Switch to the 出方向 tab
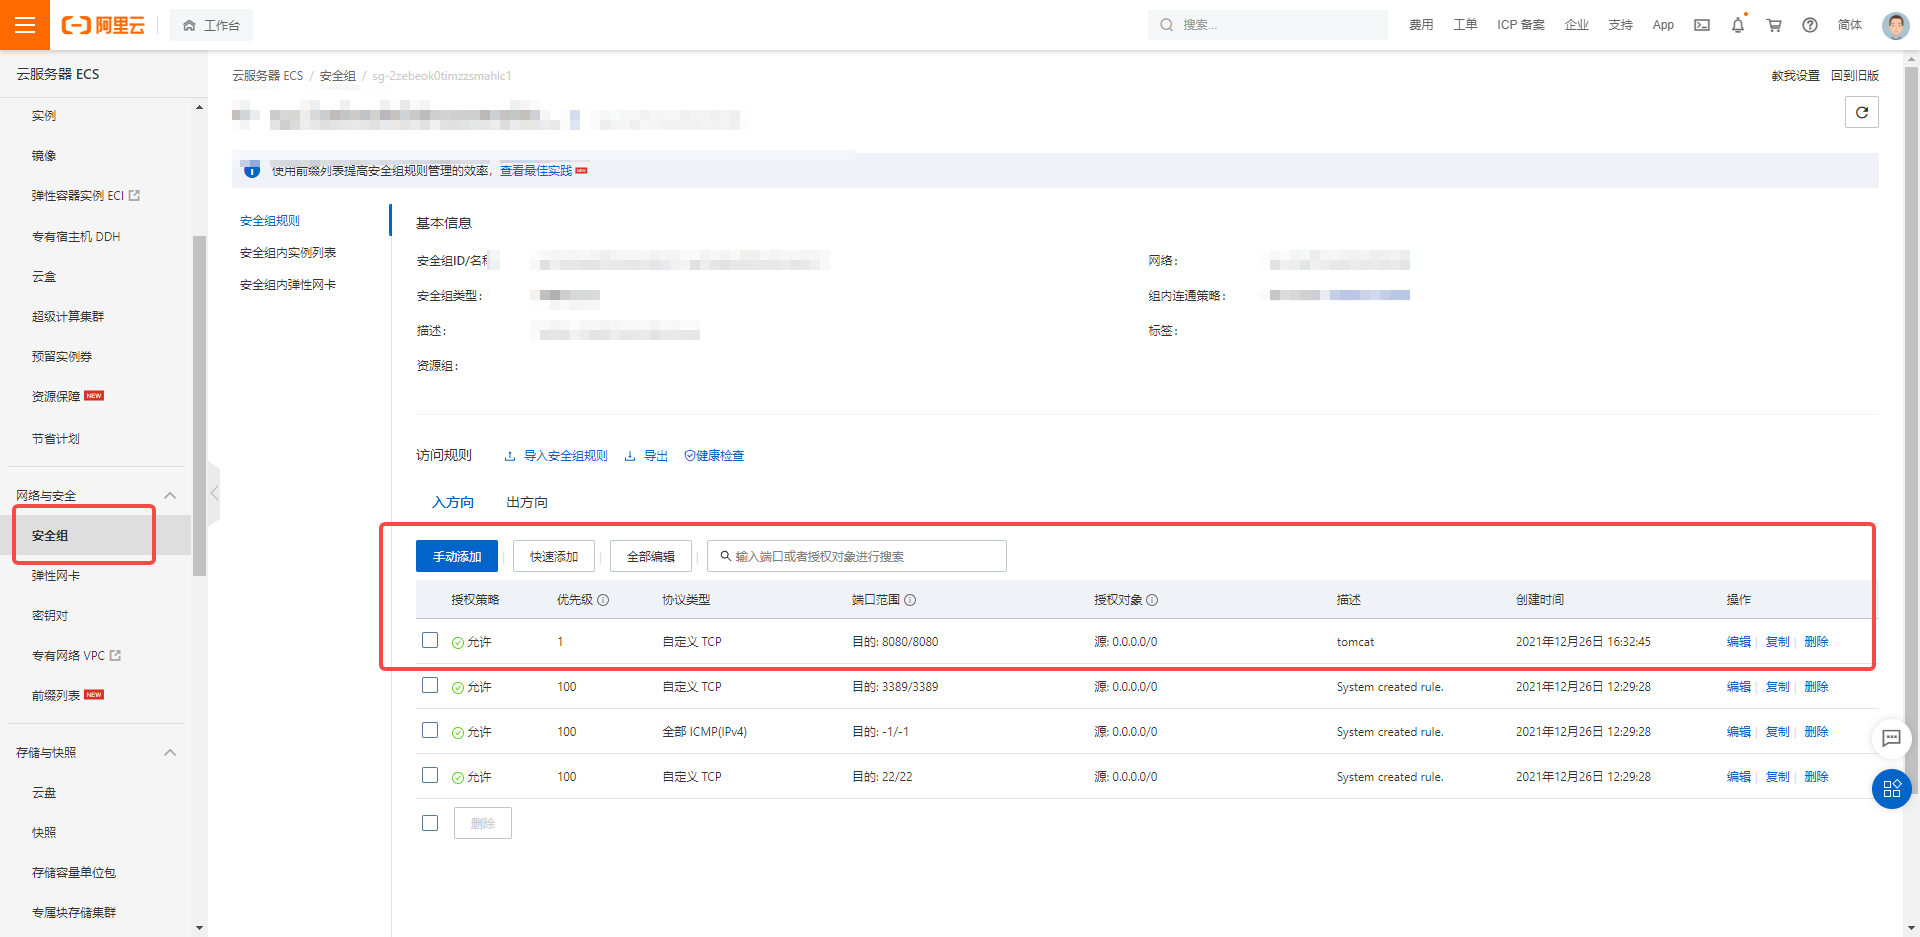This screenshot has width=1920, height=937. click(526, 502)
